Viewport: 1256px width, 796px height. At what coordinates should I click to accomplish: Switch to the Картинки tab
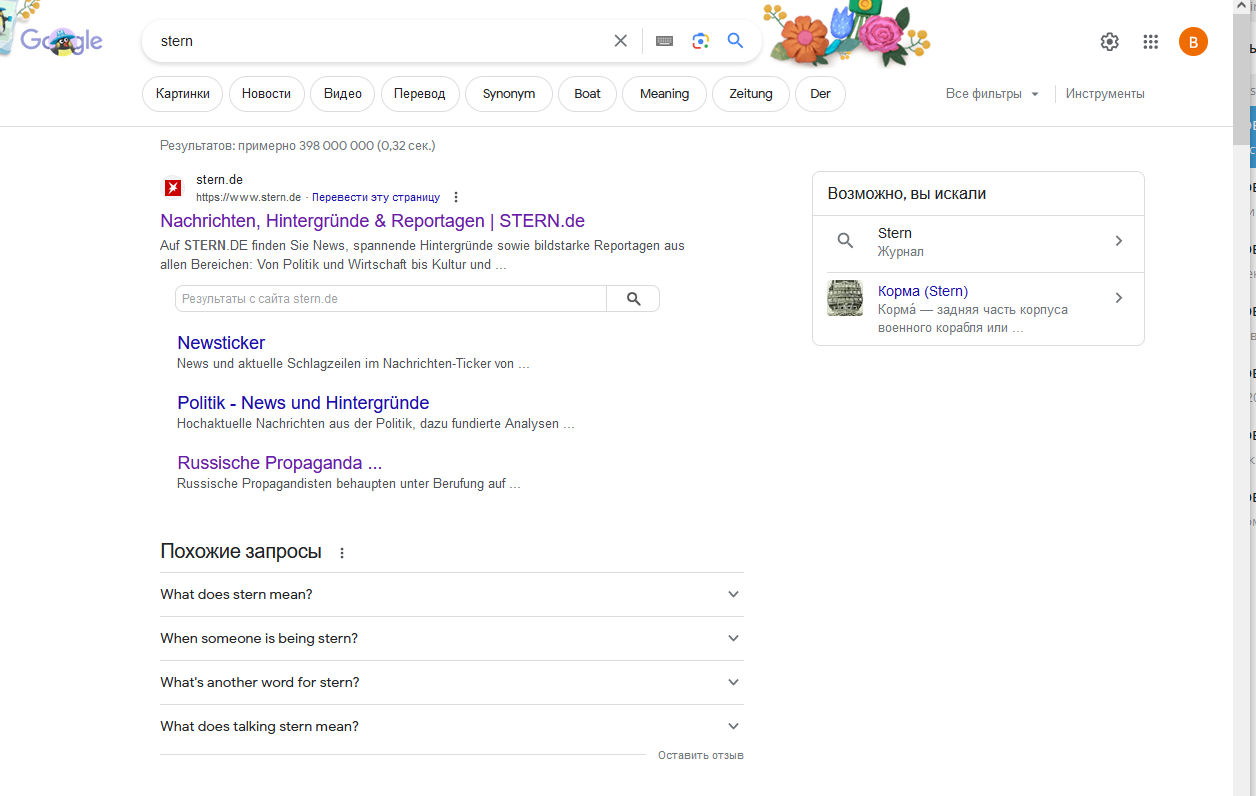tap(183, 94)
